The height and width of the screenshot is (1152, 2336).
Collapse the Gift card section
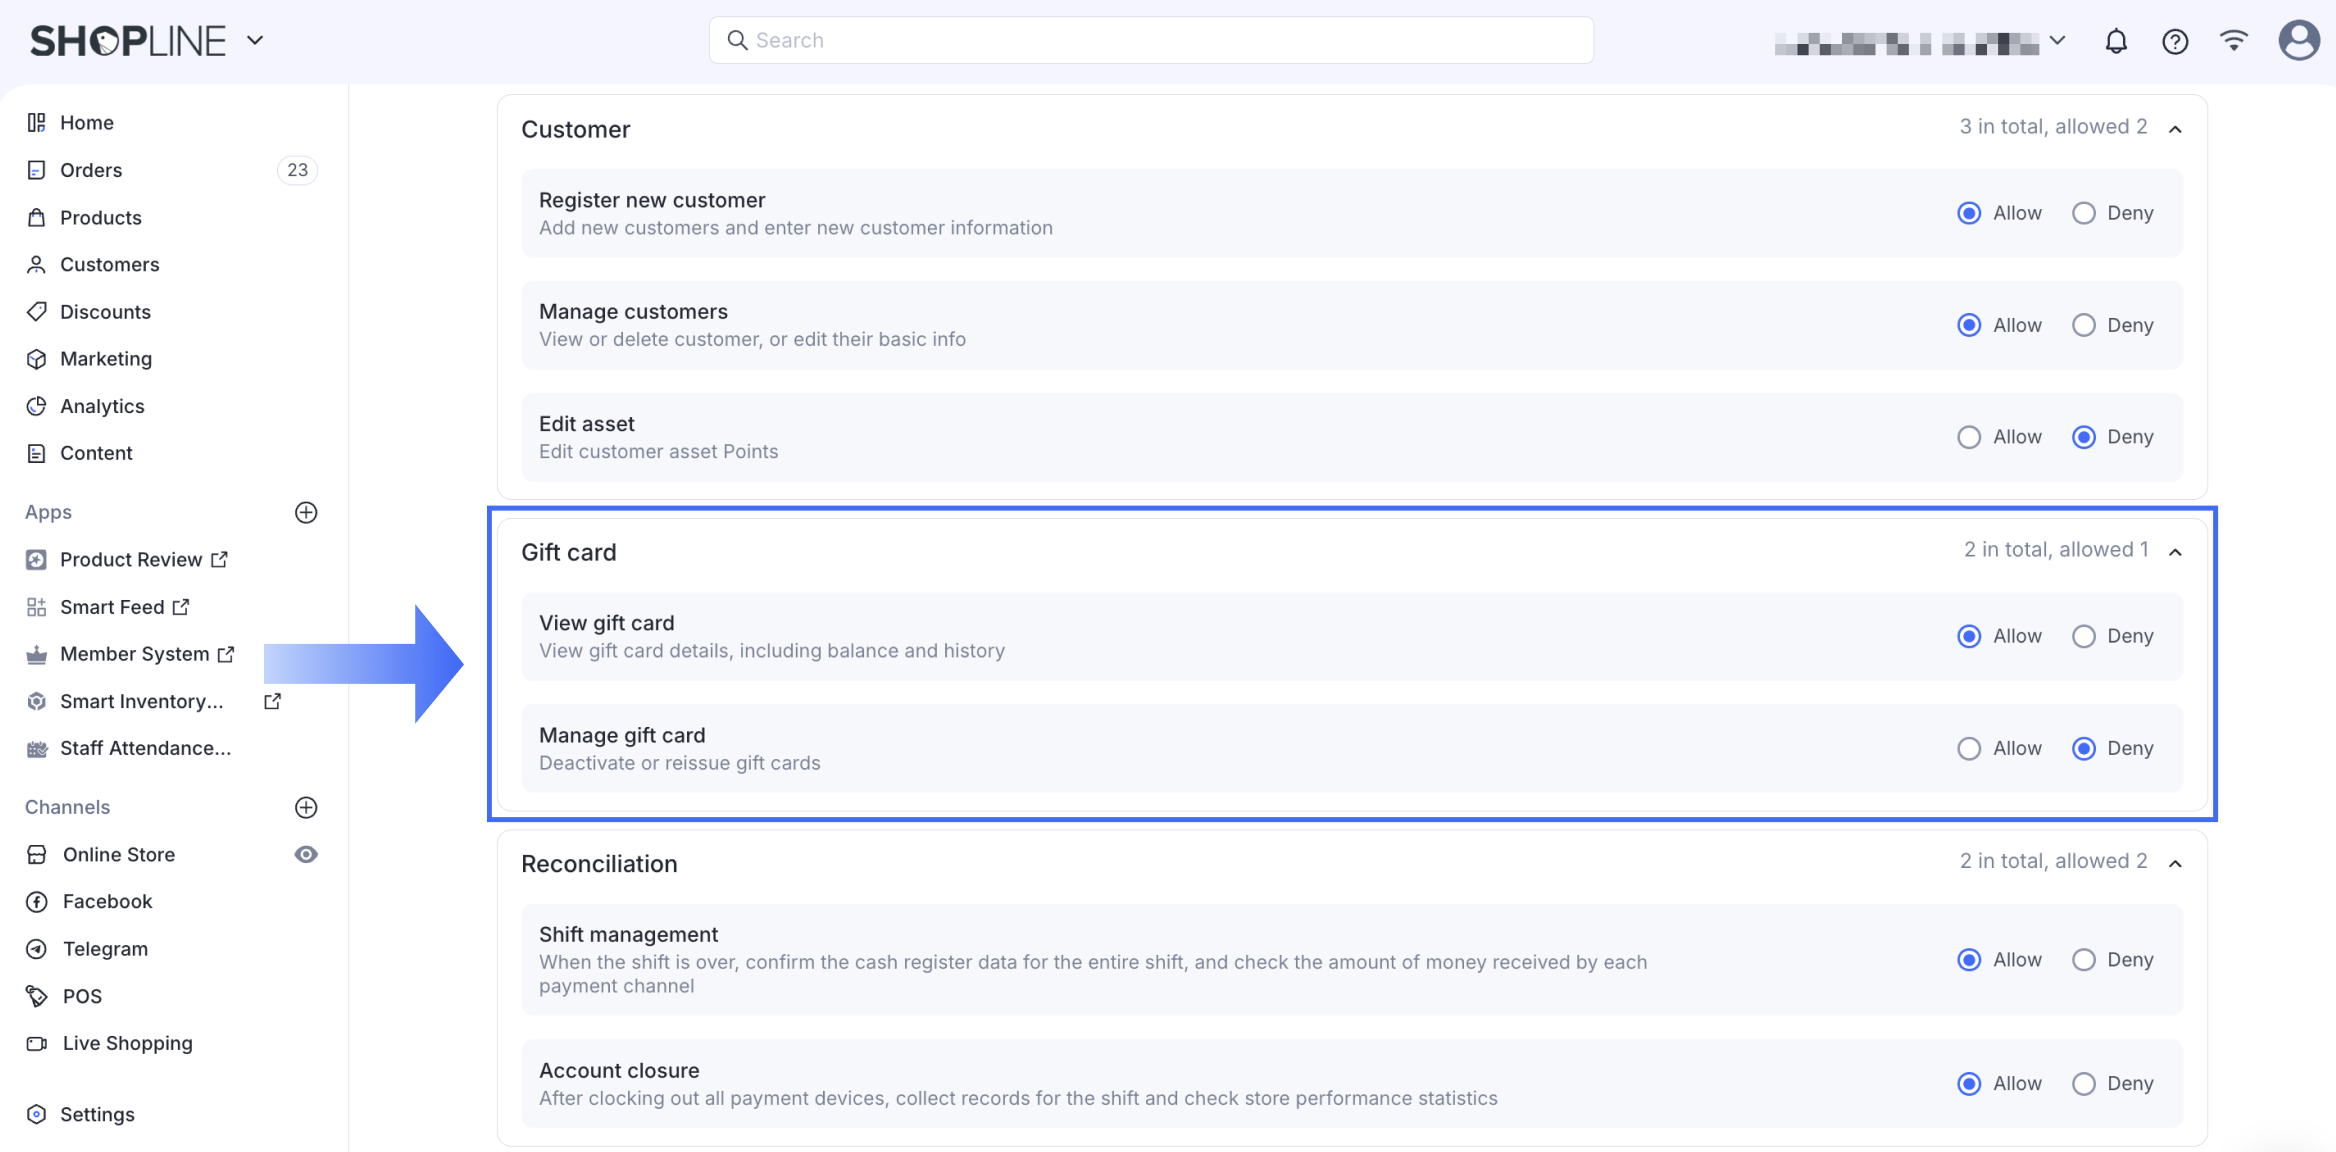[2176, 550]
